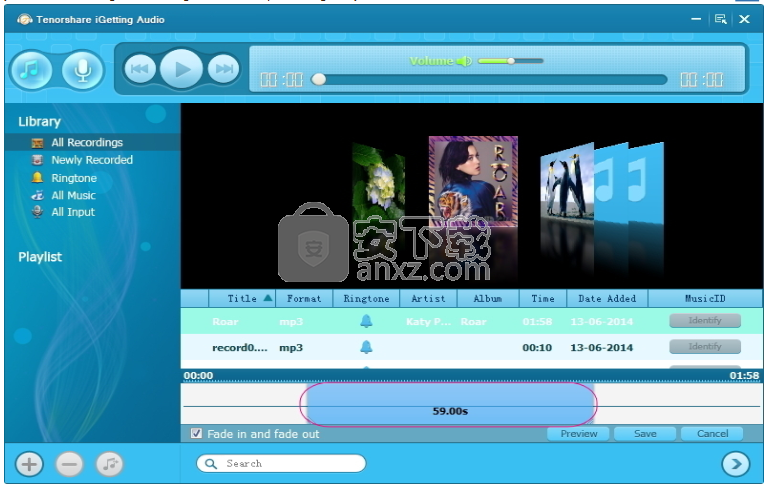Save the ringtone clip
This screenshot has width=773, height=488.
(x=645, y=433)
